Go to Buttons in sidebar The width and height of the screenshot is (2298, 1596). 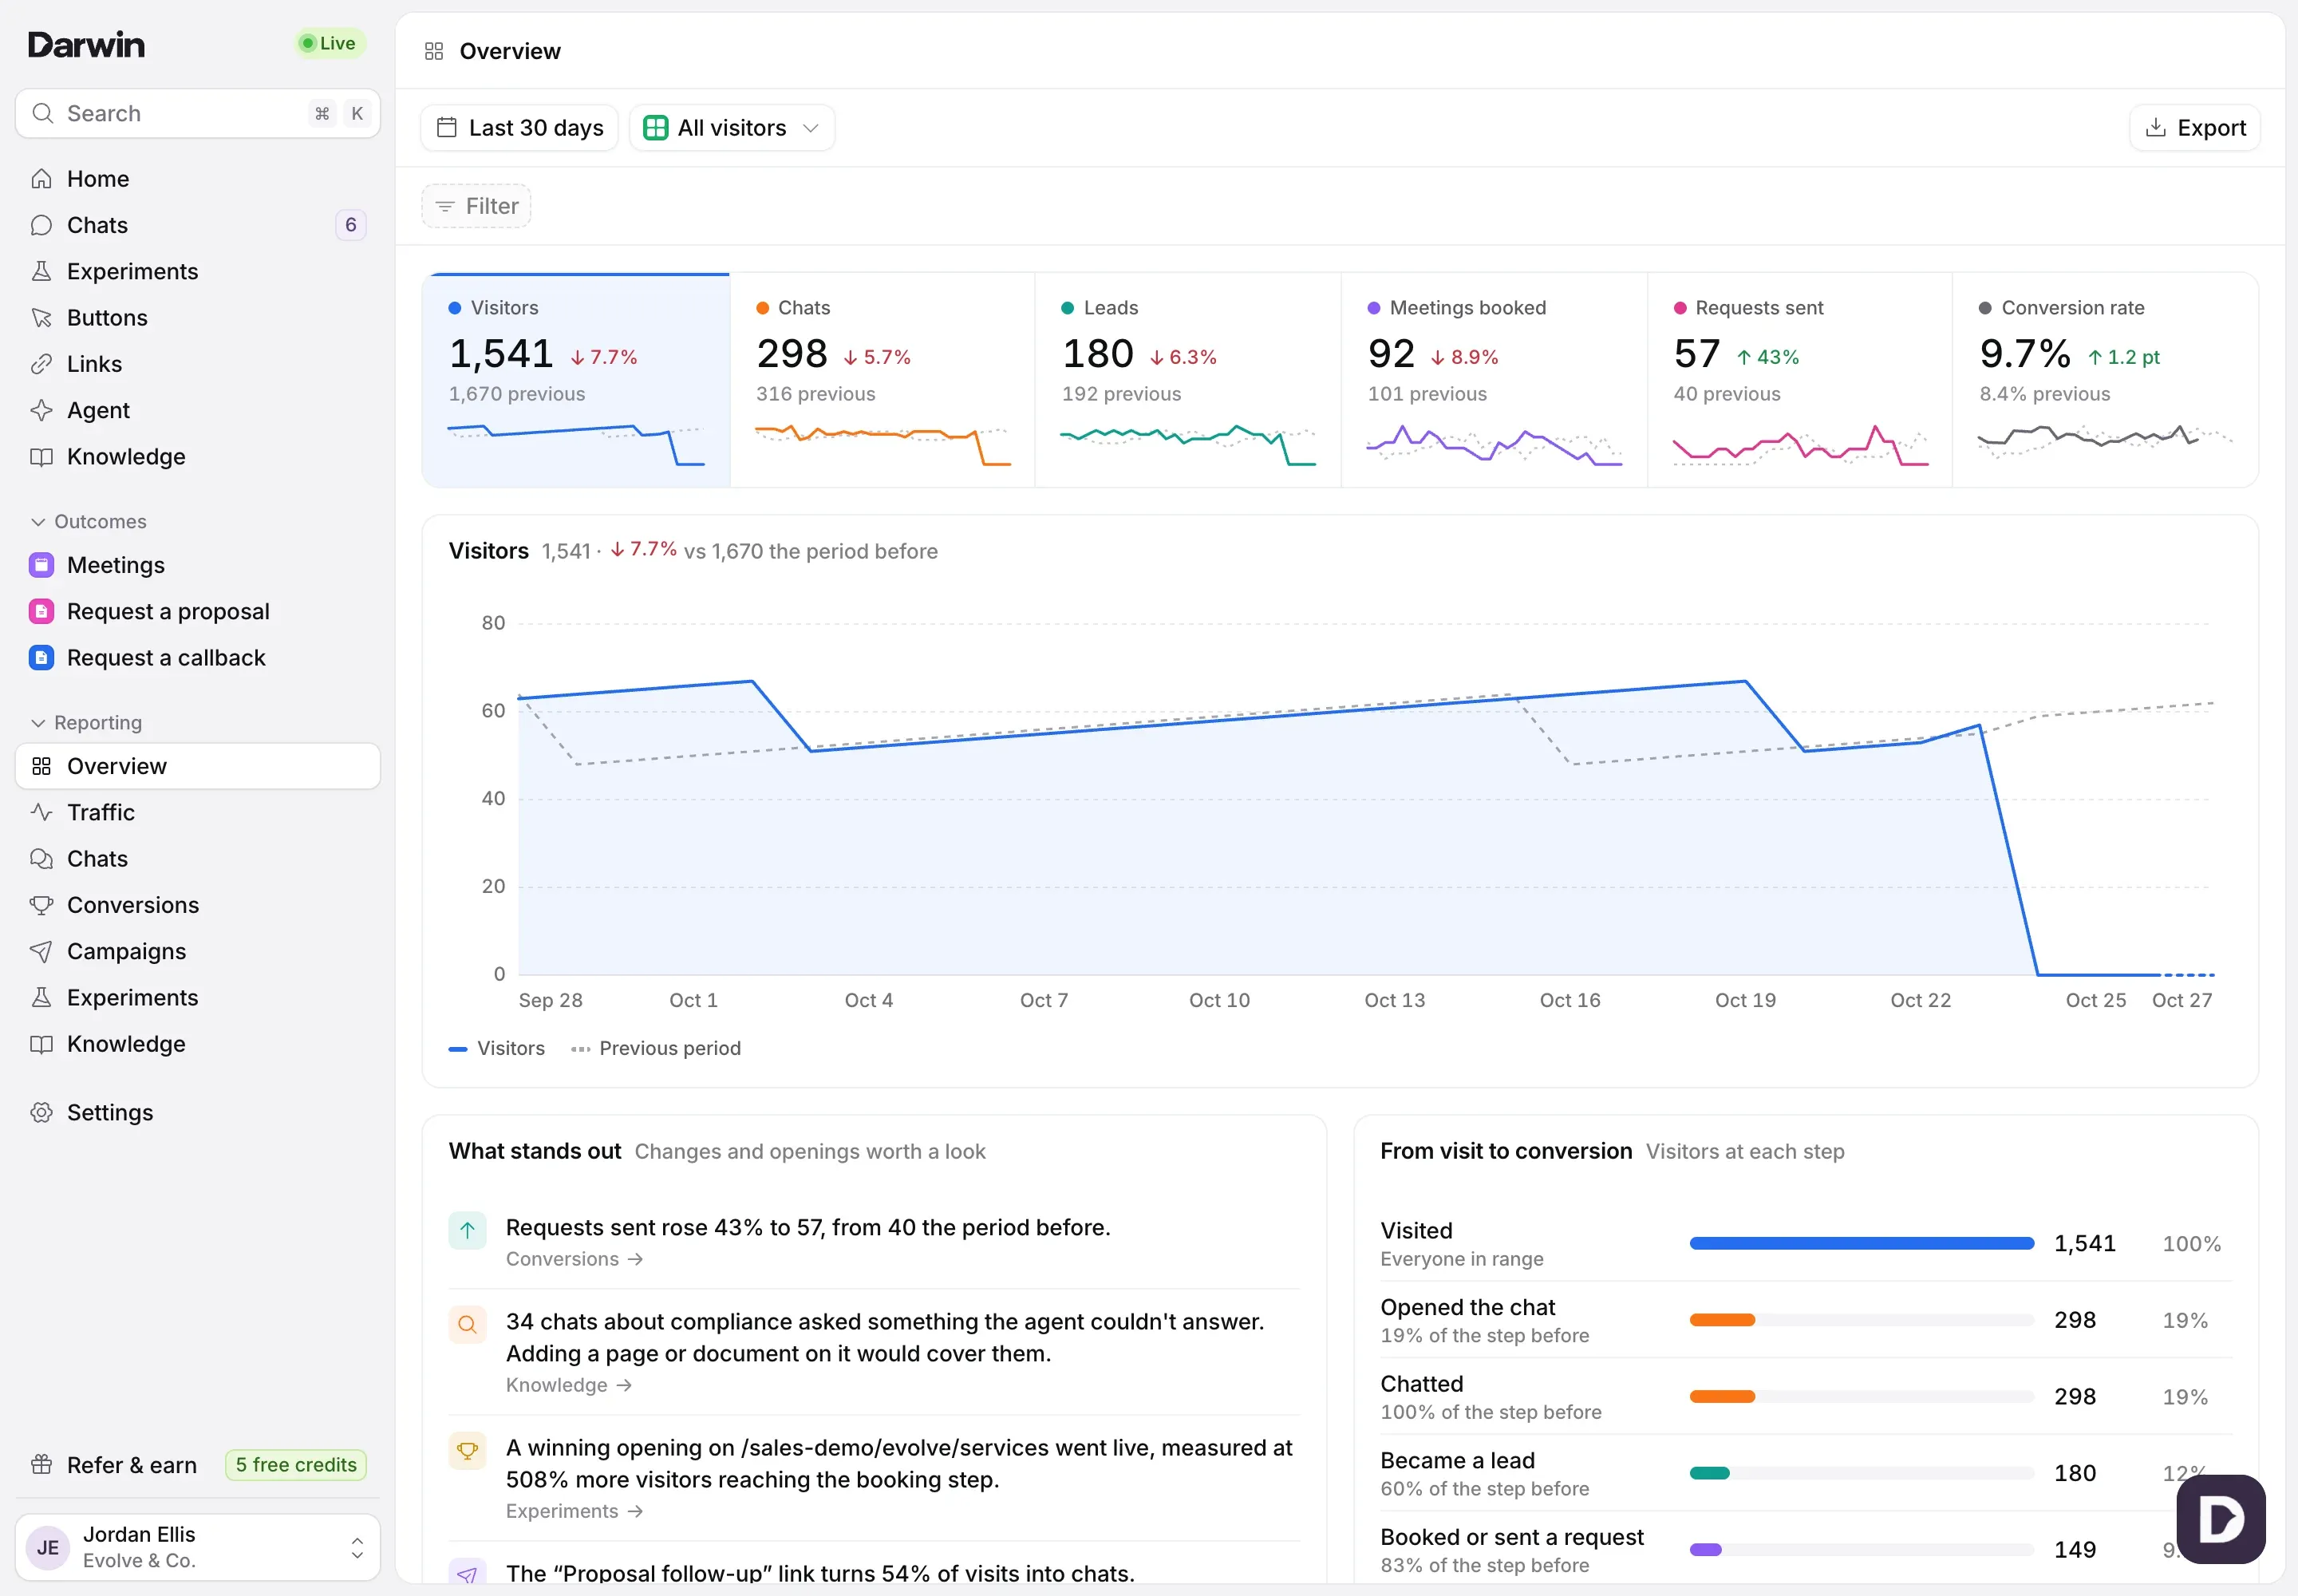click(197, 318)
